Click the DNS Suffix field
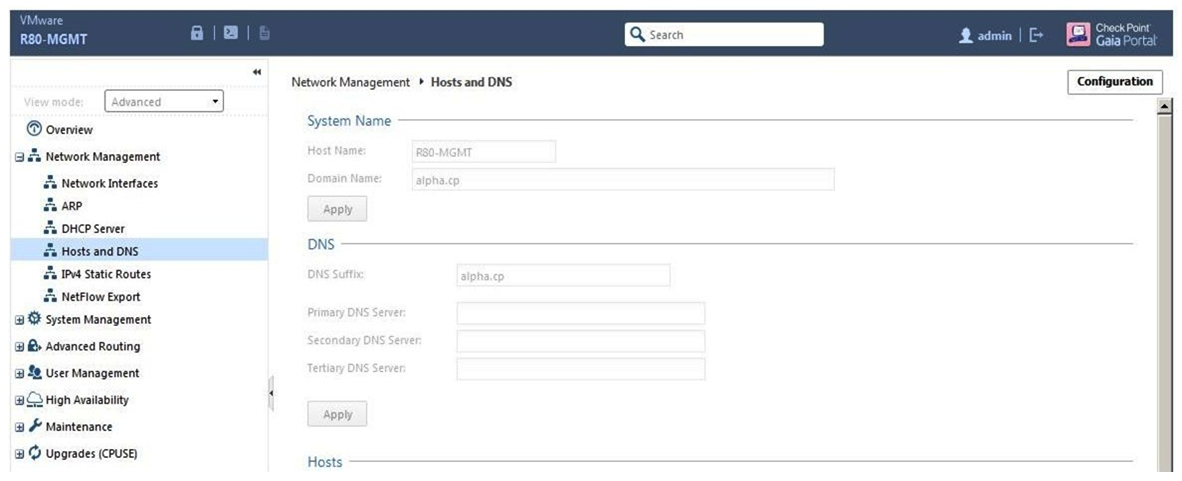The image size is (1182, 481). point(563,275)
